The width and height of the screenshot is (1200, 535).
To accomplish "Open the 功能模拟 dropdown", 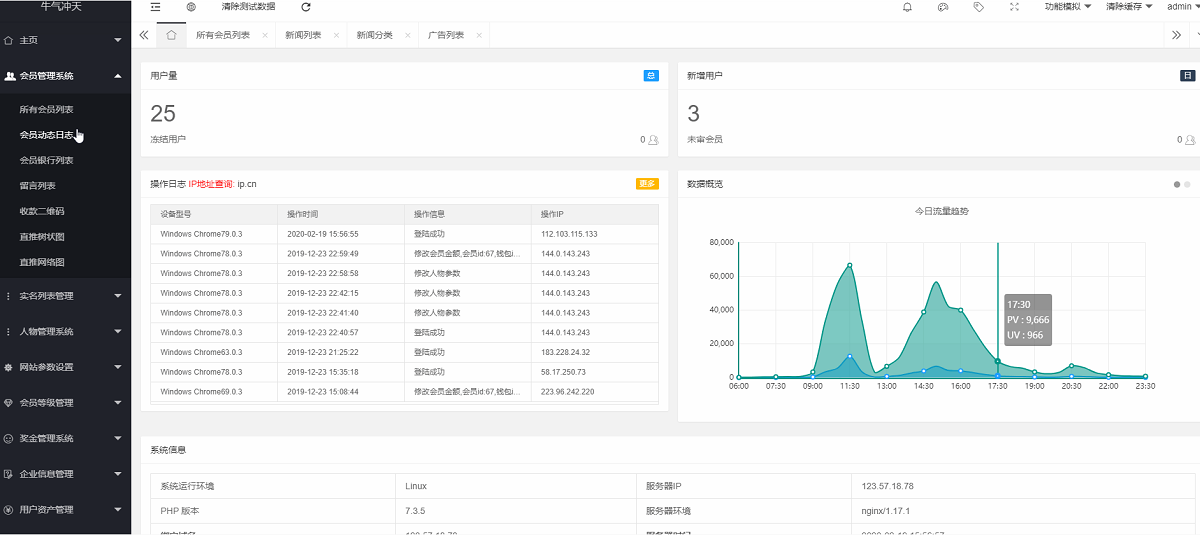I will [x=1067, y=7].
